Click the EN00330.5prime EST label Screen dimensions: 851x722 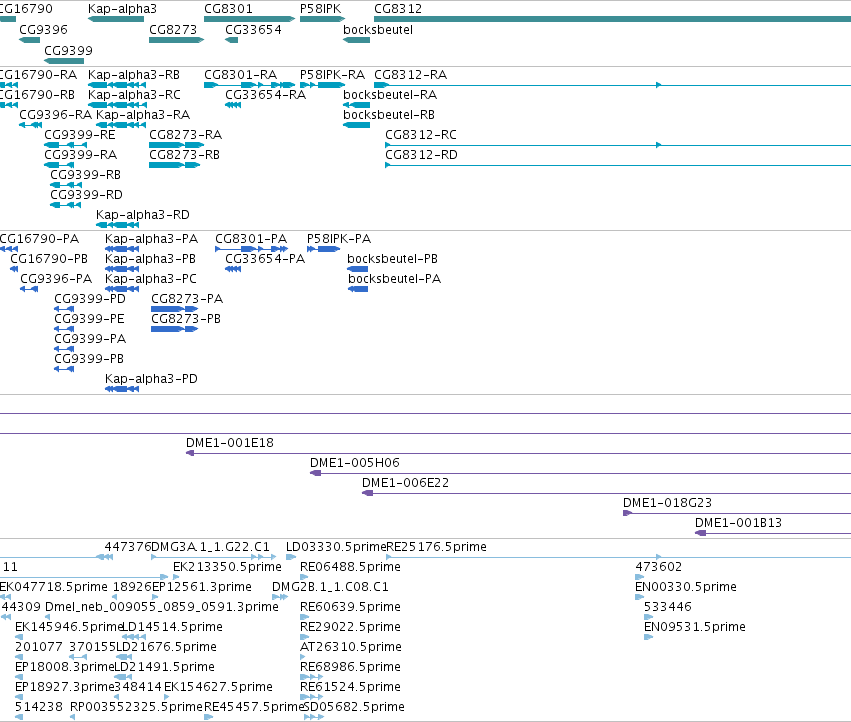click(686, 587)
